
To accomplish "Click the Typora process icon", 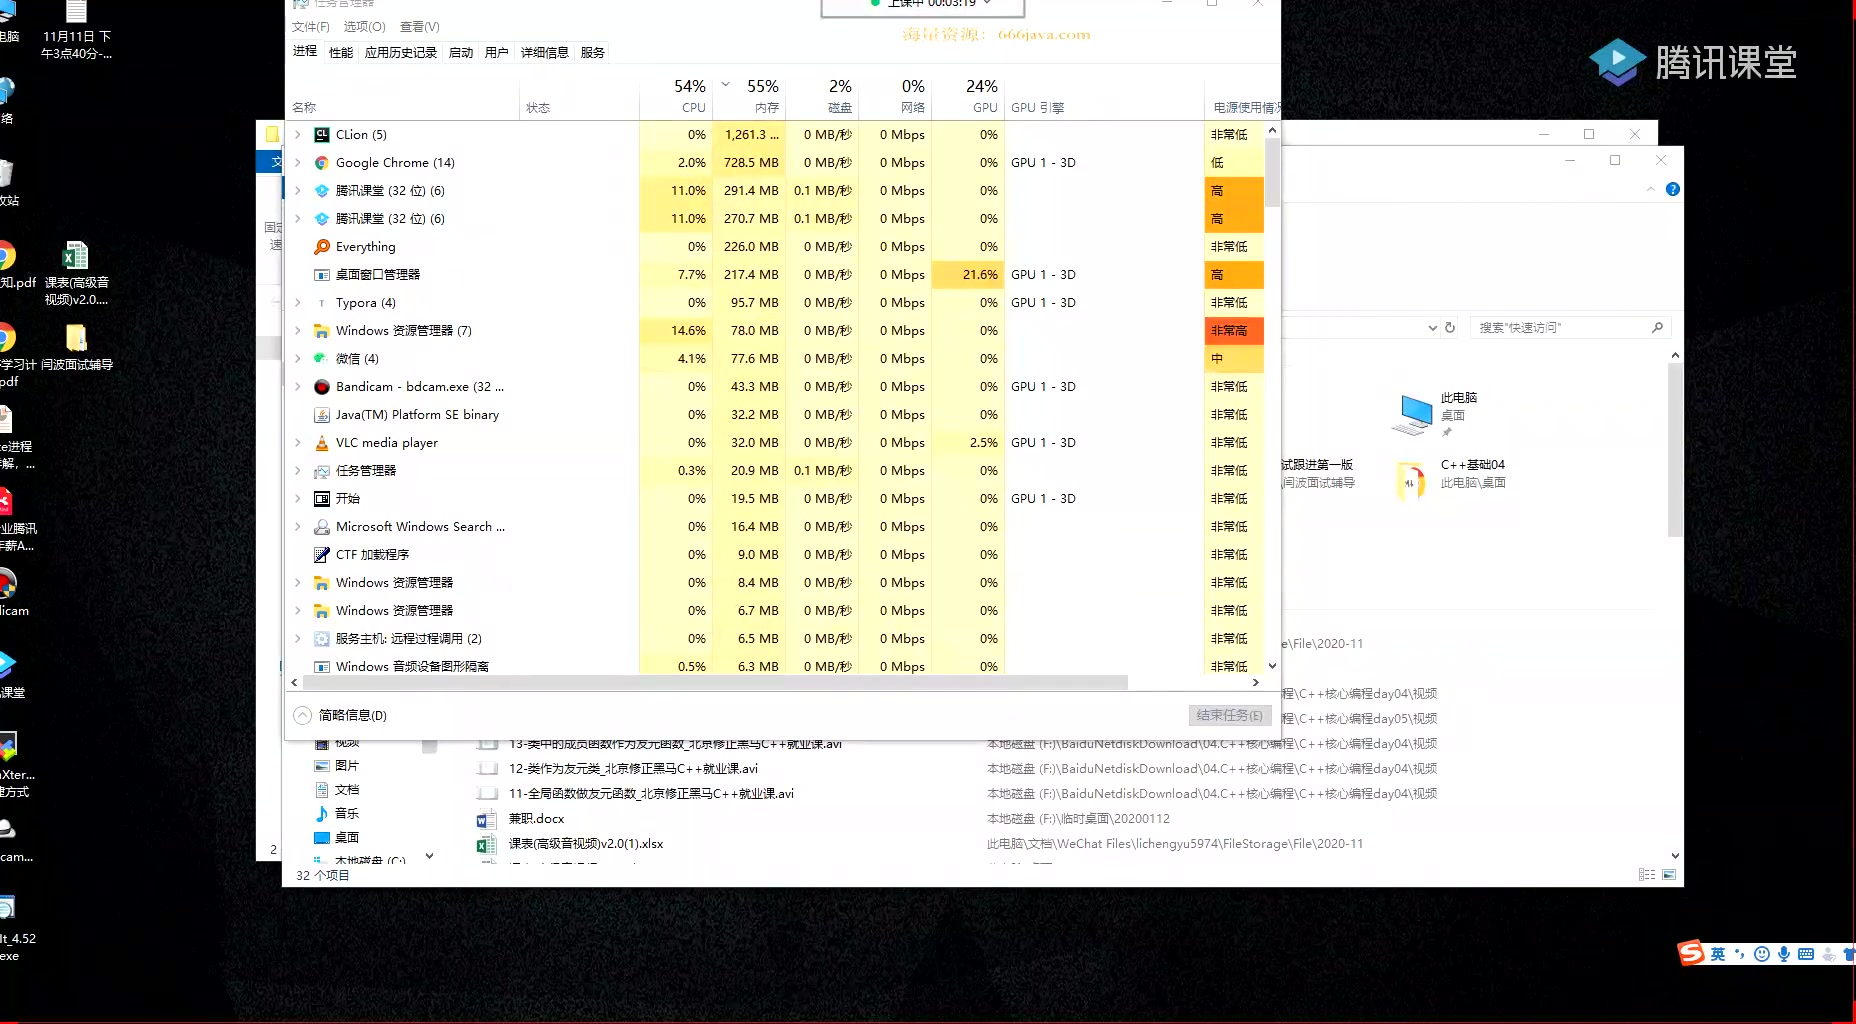I will click(322, 303).
